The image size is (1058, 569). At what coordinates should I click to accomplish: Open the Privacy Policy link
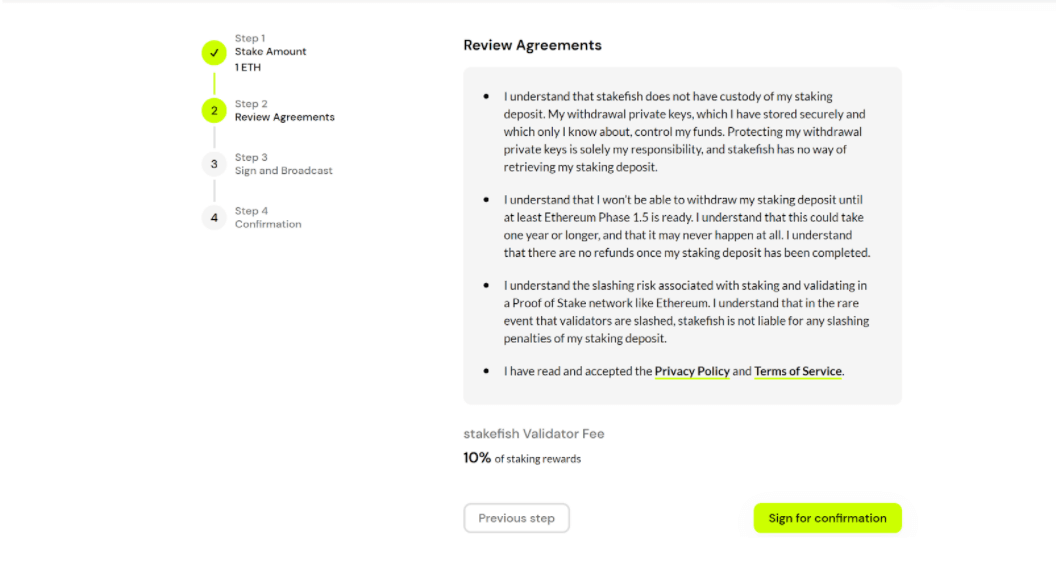pos(692,371)
